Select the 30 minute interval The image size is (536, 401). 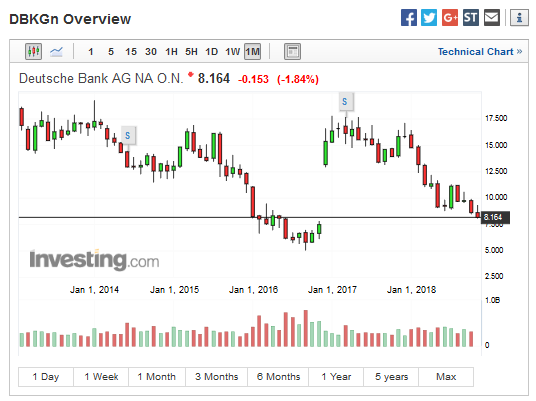click(151, 52)
